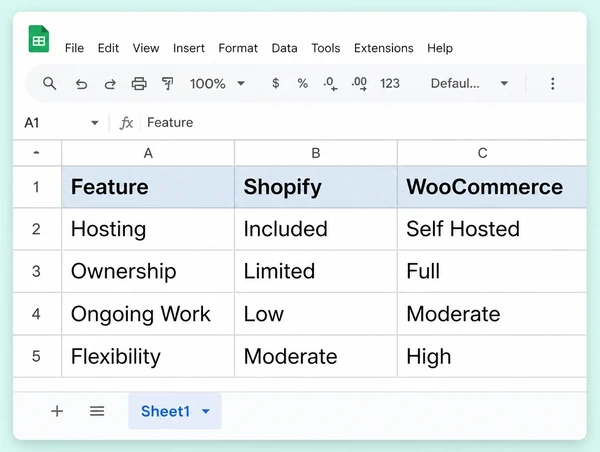Open the File menu
The image size is (600, 452).
click(x=74, y=48)
